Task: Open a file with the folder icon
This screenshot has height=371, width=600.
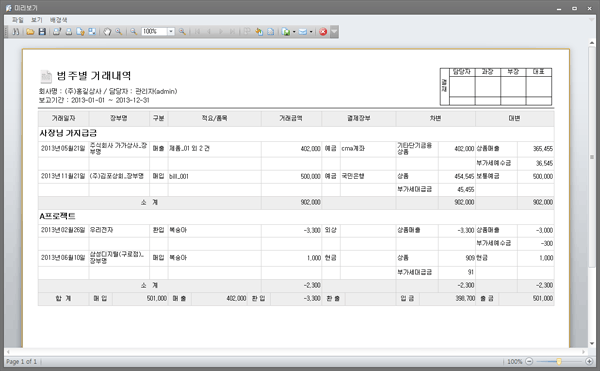Action: (x=30, y=32)
